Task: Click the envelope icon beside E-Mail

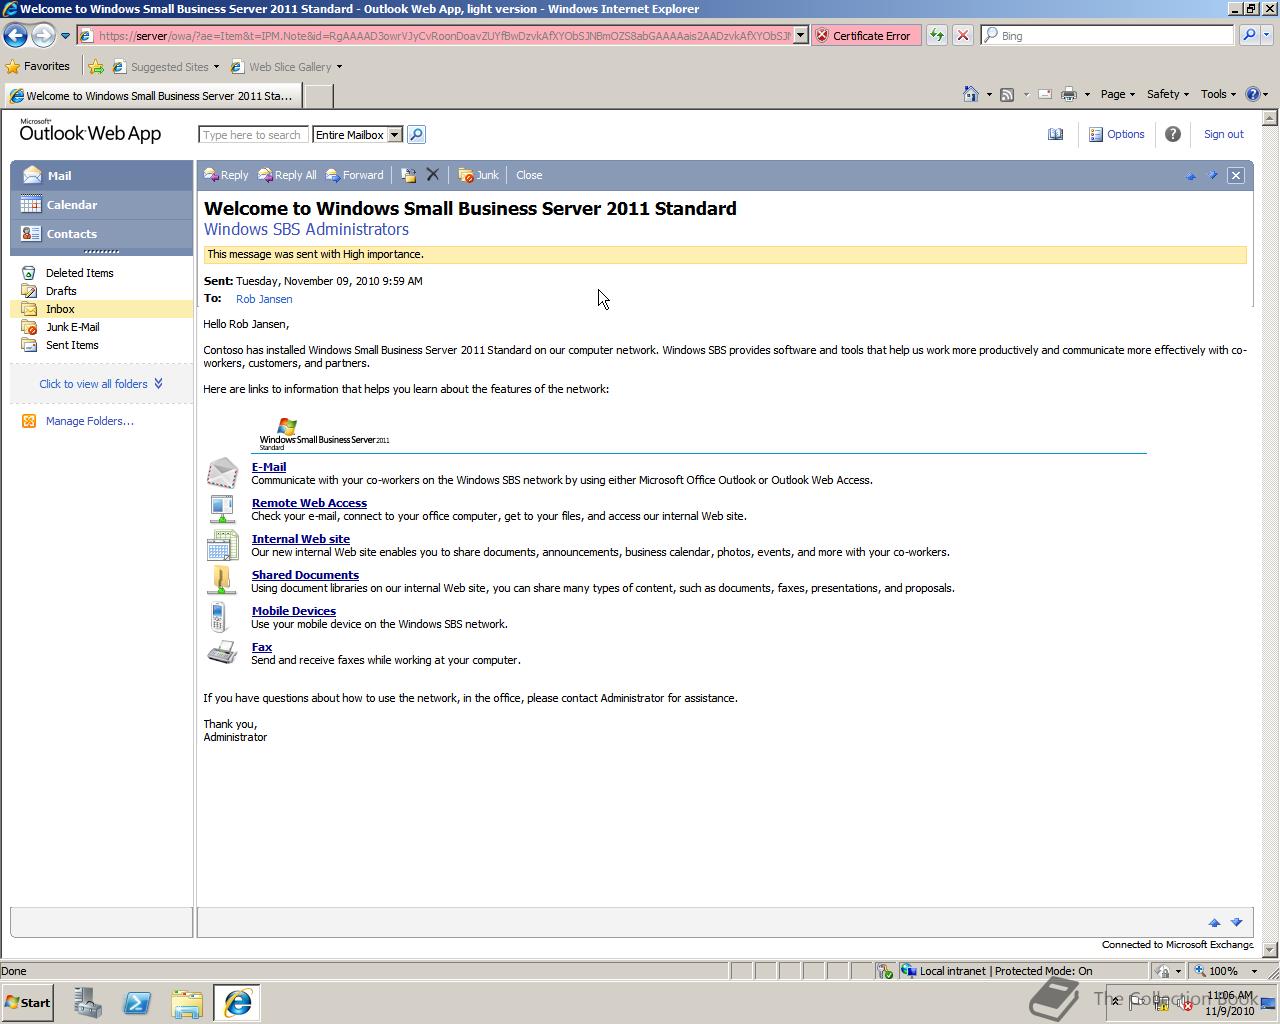Action: point(222,472)
